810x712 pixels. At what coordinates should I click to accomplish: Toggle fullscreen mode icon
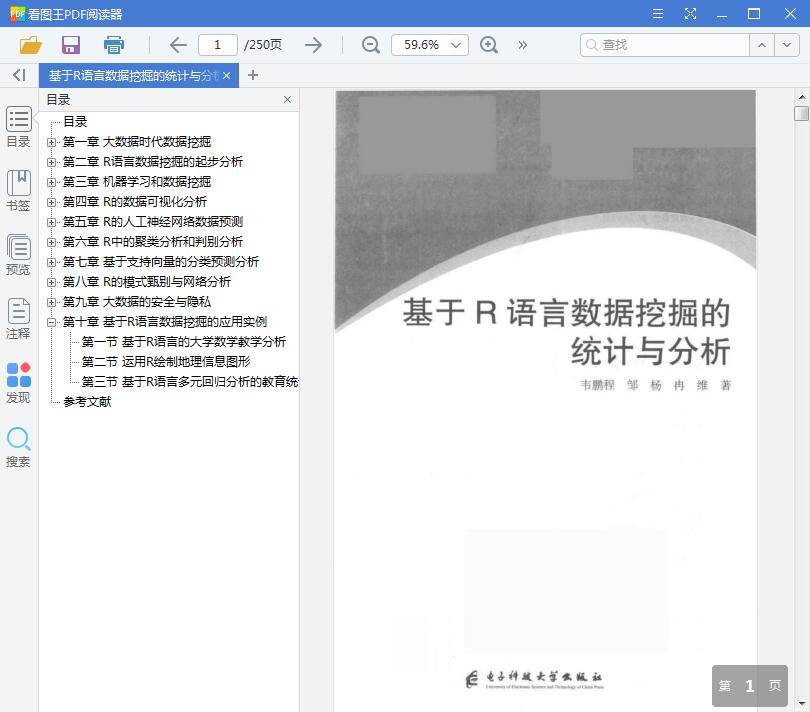coord(690,13)
